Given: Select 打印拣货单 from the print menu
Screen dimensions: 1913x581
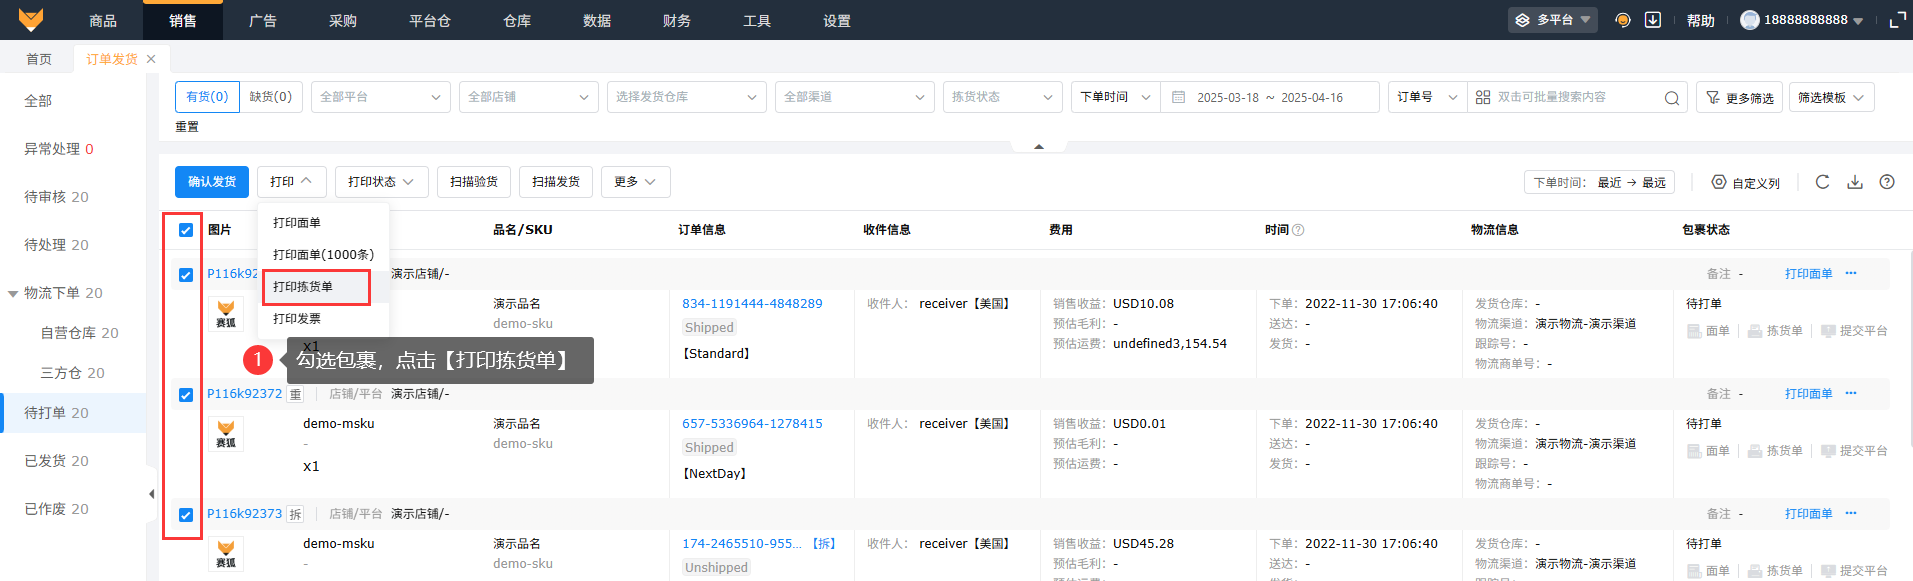Looking at the screenshot, I should pyautogui.click(x=304, y=287).
